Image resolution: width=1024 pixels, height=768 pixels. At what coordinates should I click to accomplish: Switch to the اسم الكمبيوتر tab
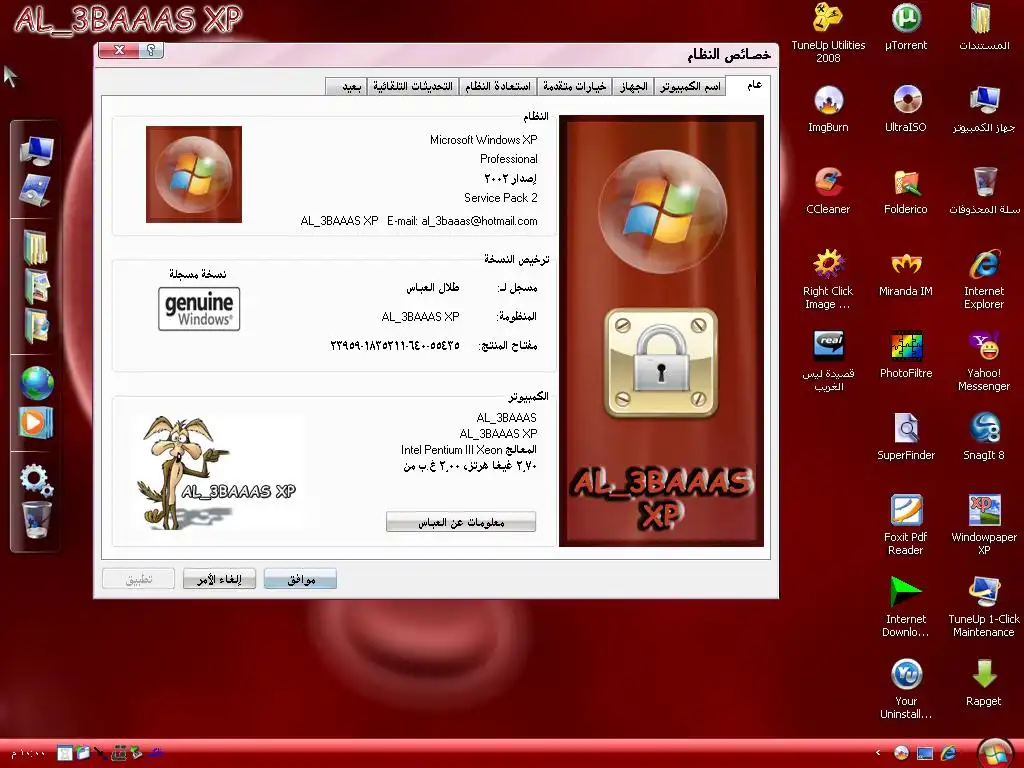pyautogui.click(x=690, y=86)
